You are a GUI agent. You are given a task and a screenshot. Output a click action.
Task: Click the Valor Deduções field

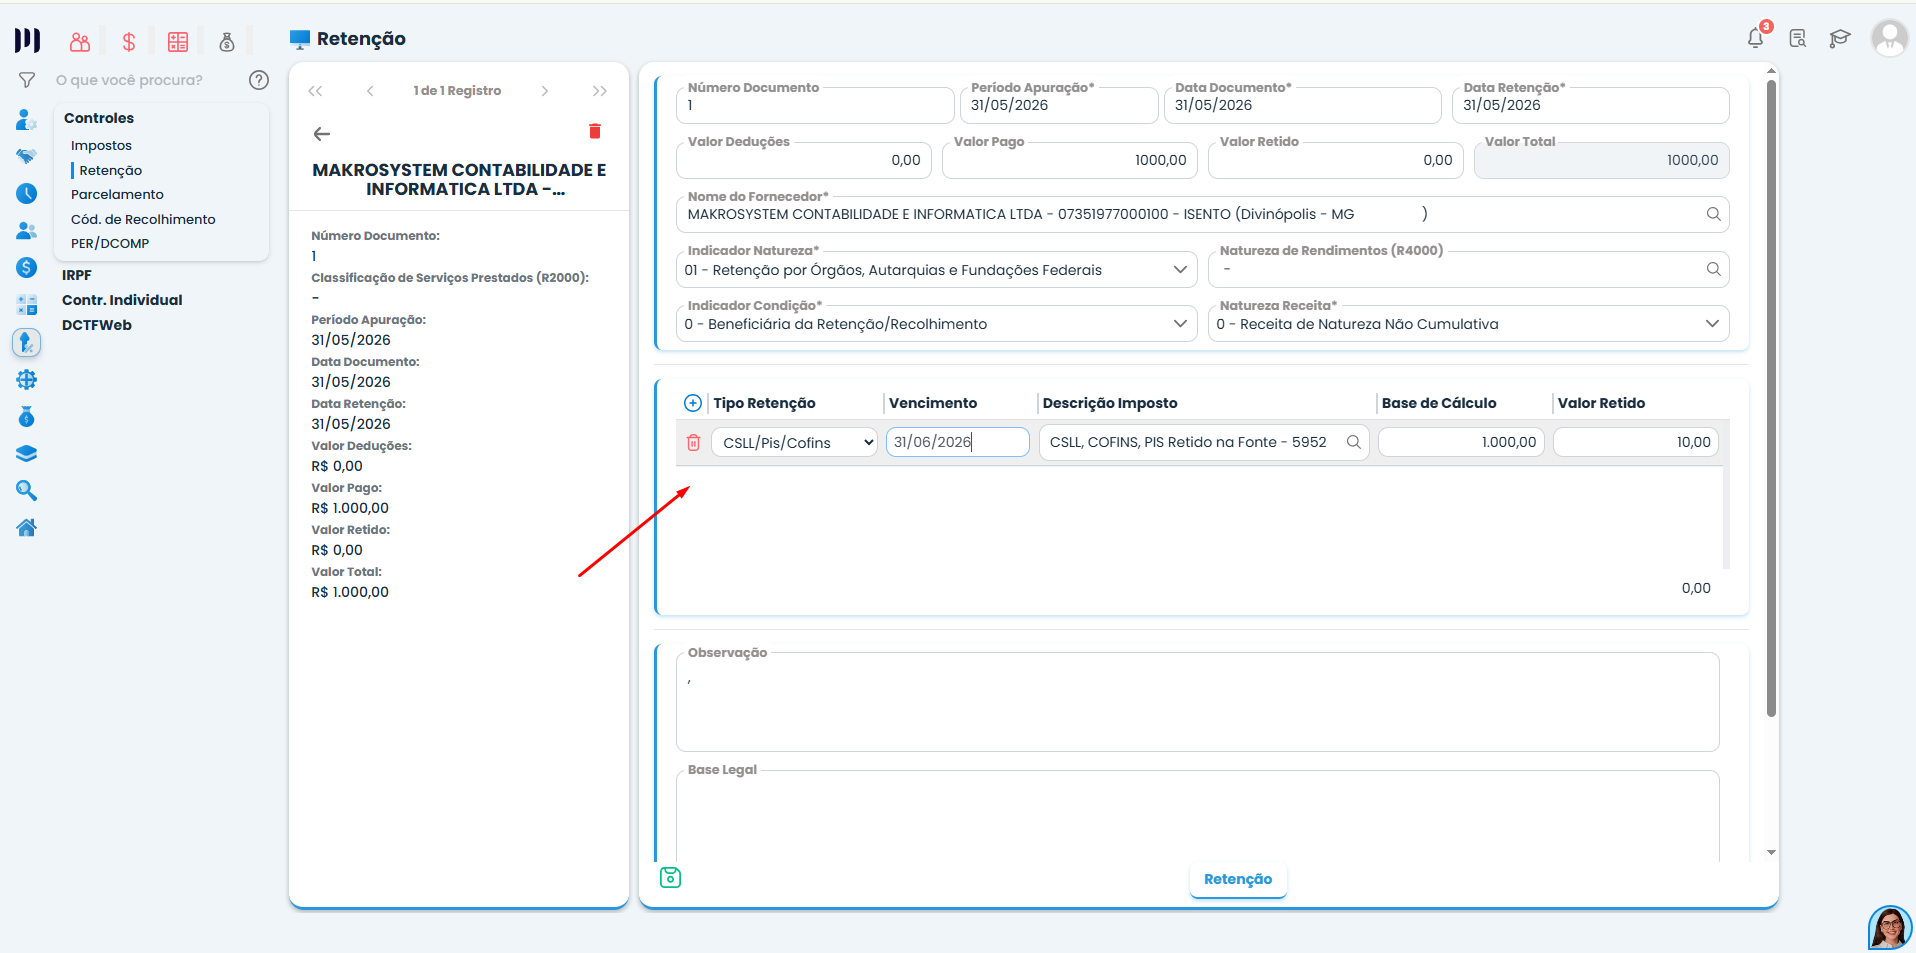tap(804, 160)
